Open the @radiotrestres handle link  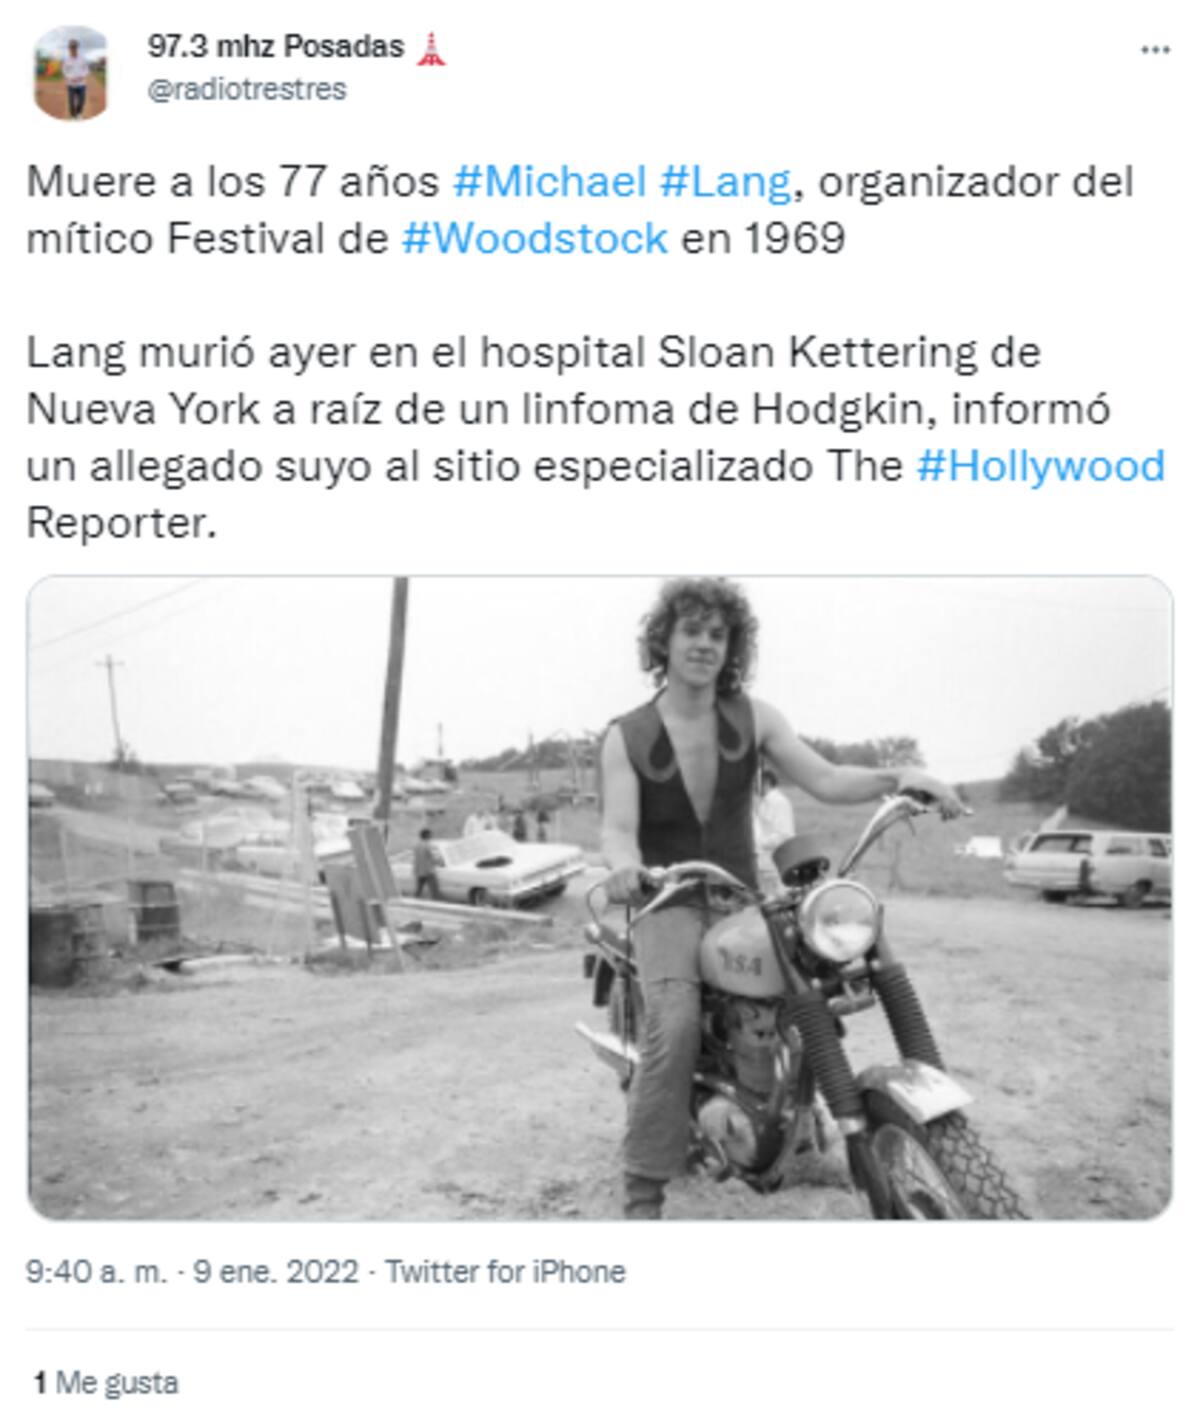247,90
